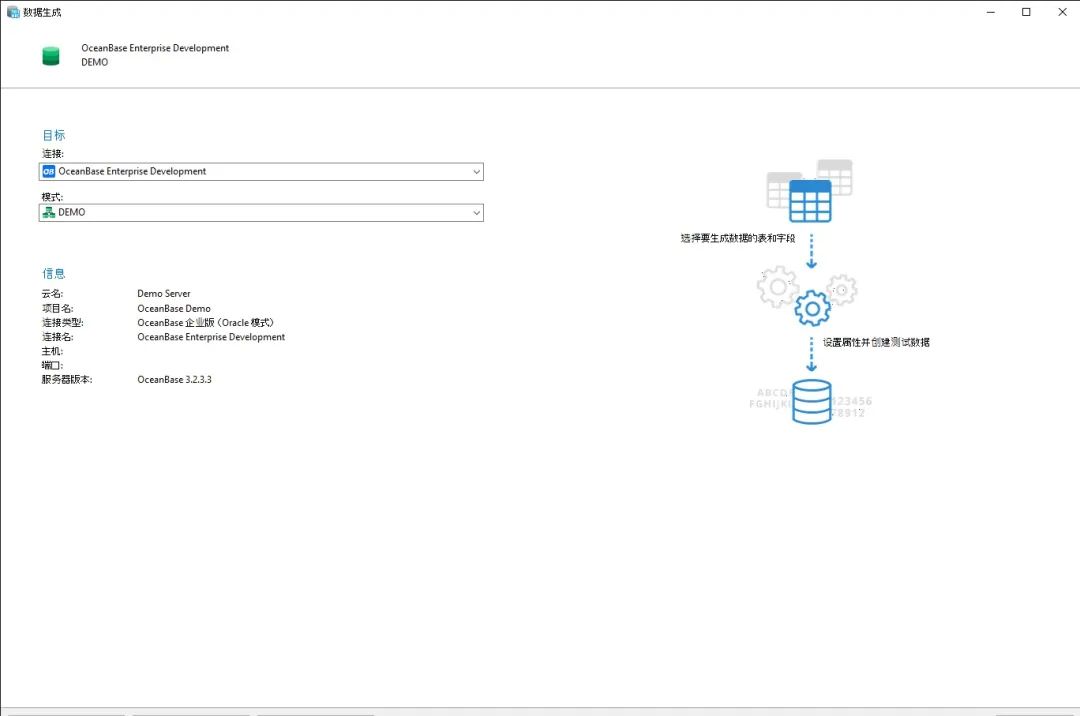Click the green database icon in header
This screenshot has width=1080, height=716.
coord(51,56)
